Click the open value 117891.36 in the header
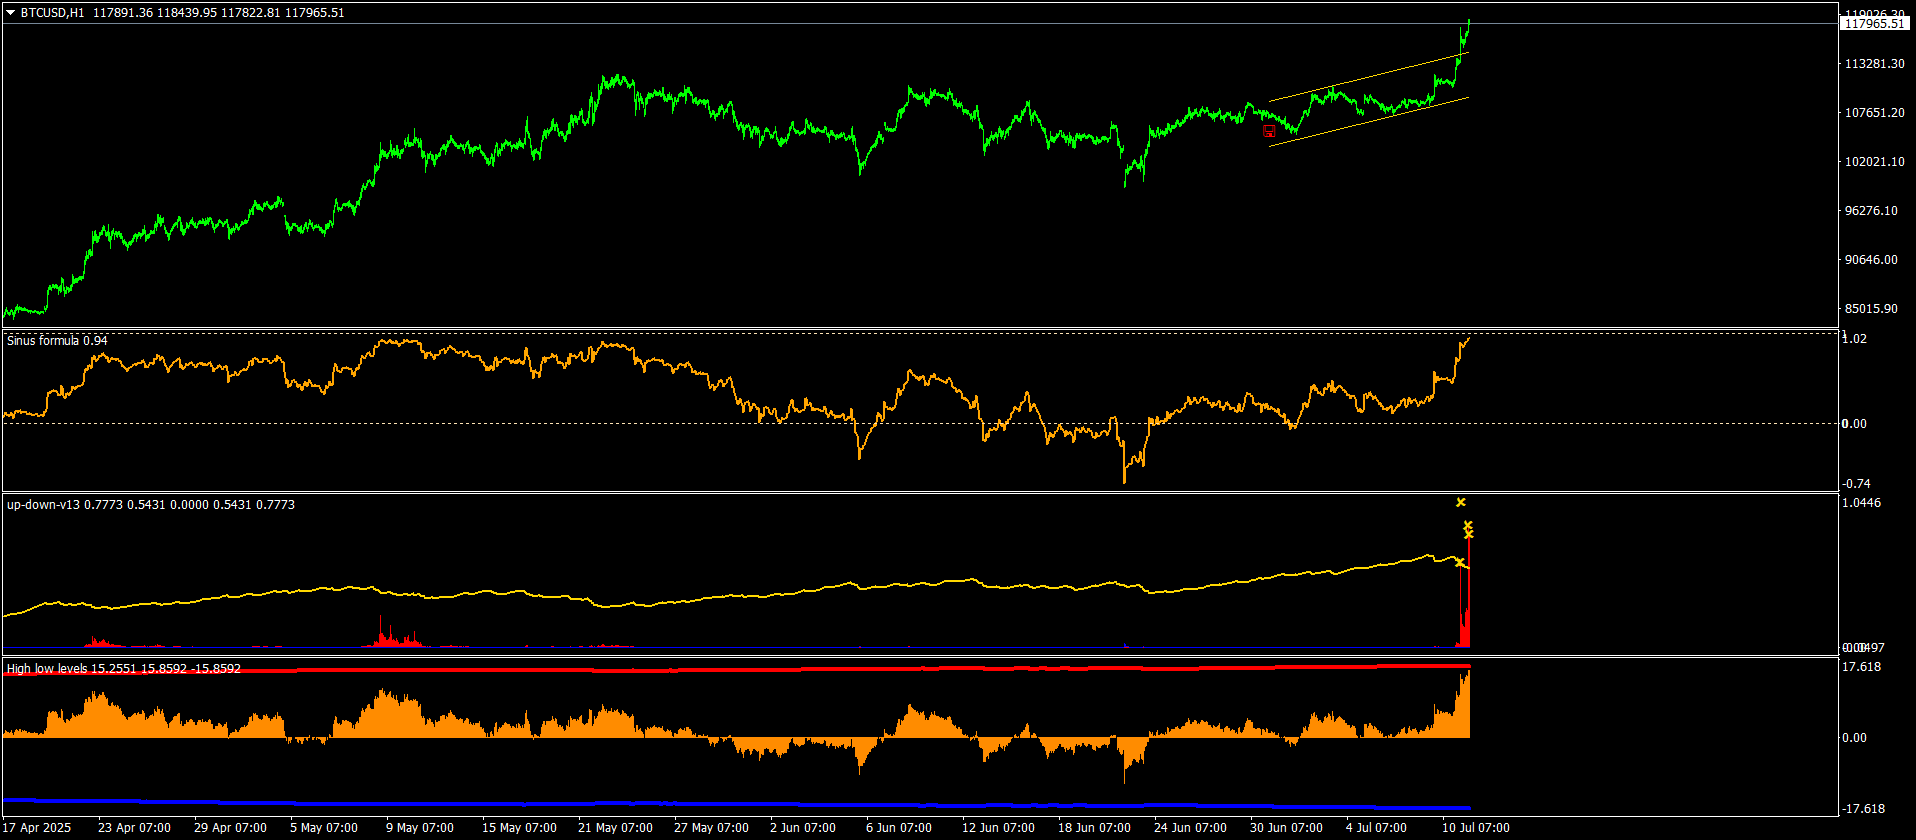 click(x=122, y=13)
